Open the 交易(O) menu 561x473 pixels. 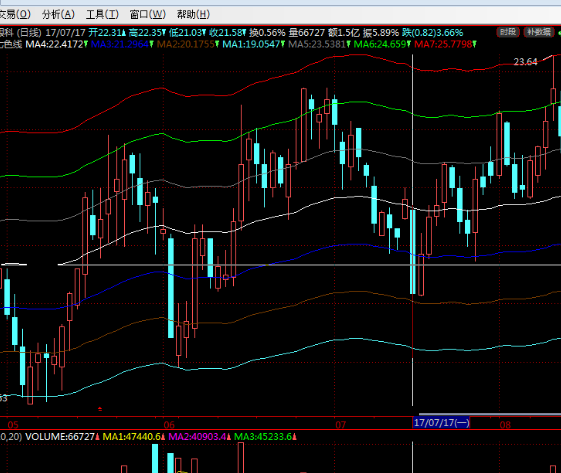click(x=15, y=15)
